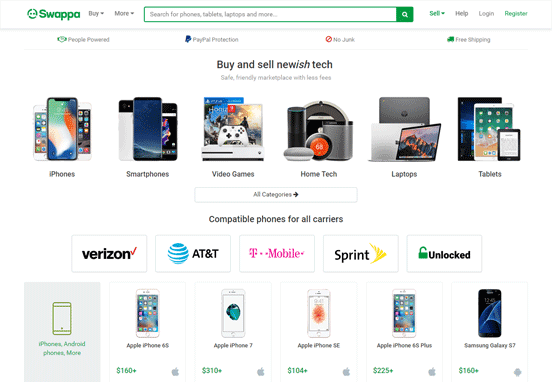
Task: Open the Swappa logo home link
Action: [54, 14]
